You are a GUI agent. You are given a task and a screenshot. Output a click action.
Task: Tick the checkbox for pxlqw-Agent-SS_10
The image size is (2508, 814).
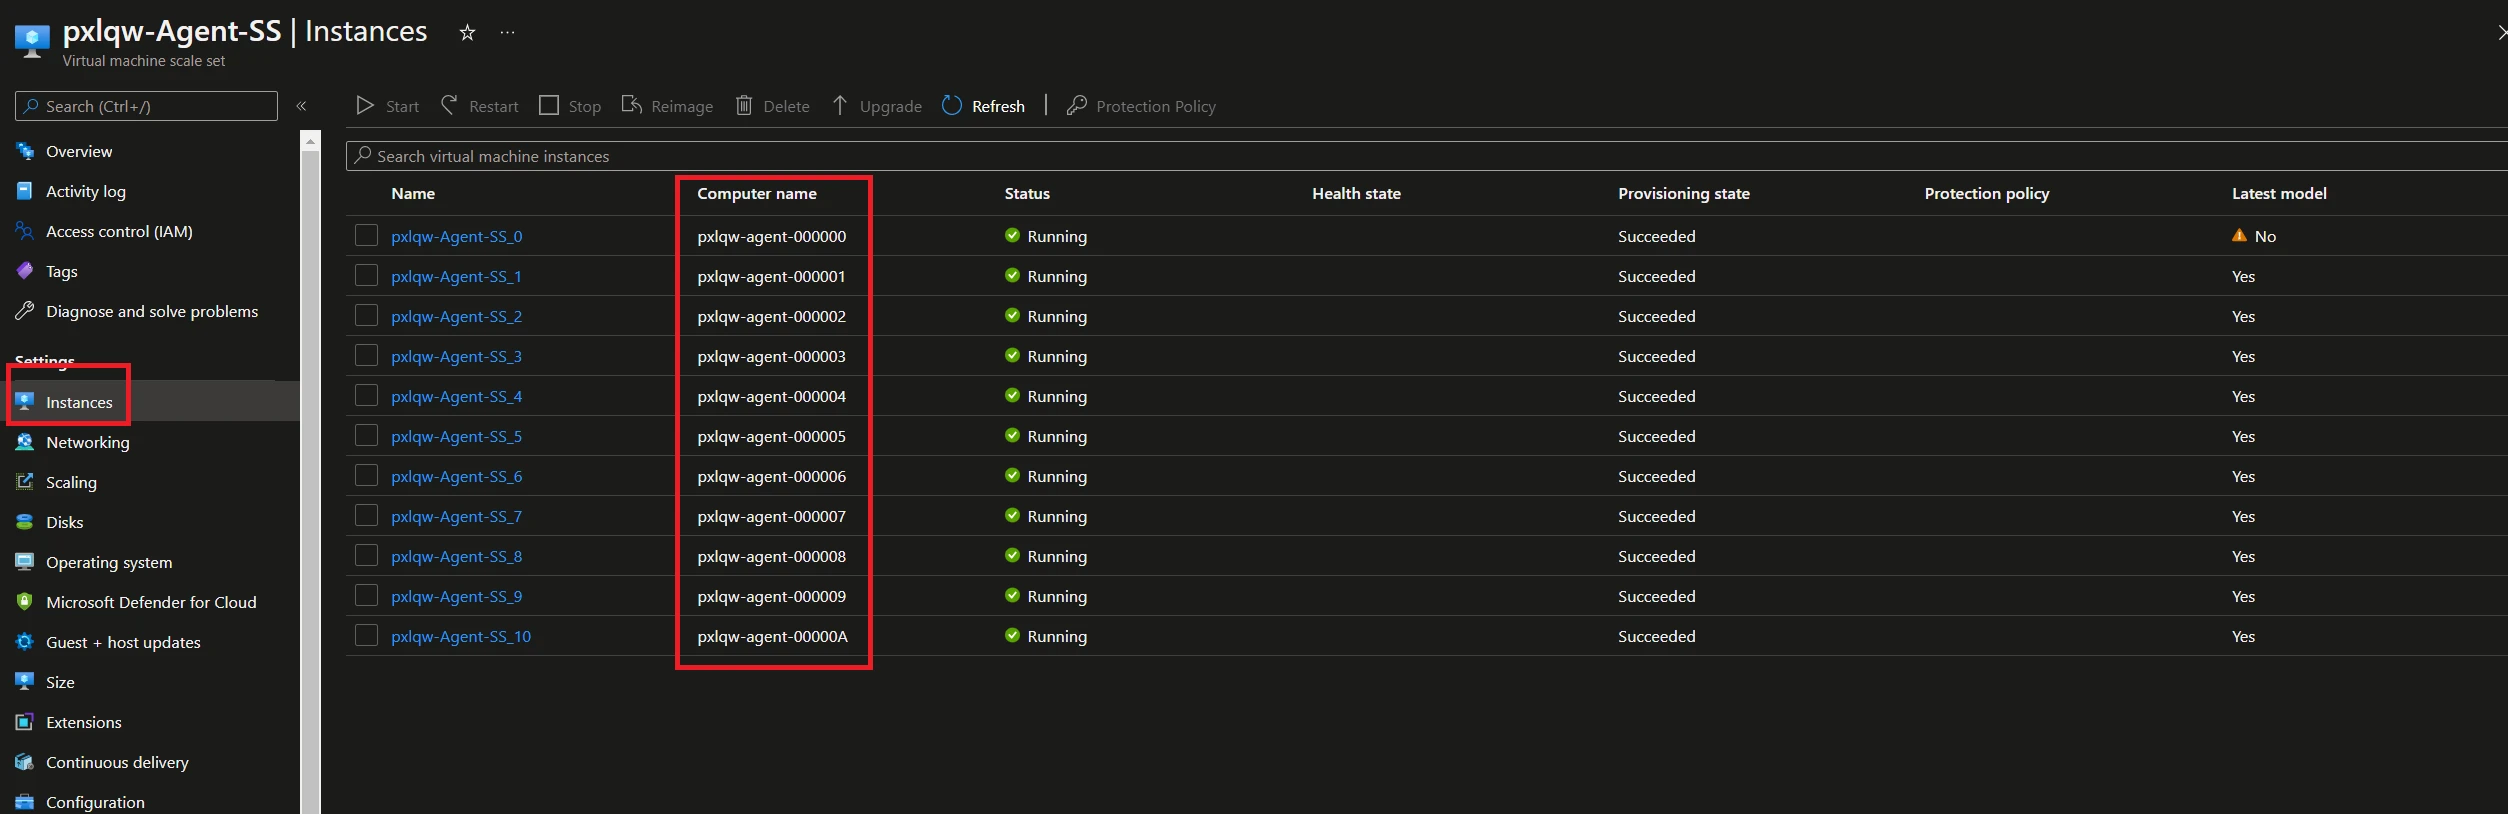point(367,635)
